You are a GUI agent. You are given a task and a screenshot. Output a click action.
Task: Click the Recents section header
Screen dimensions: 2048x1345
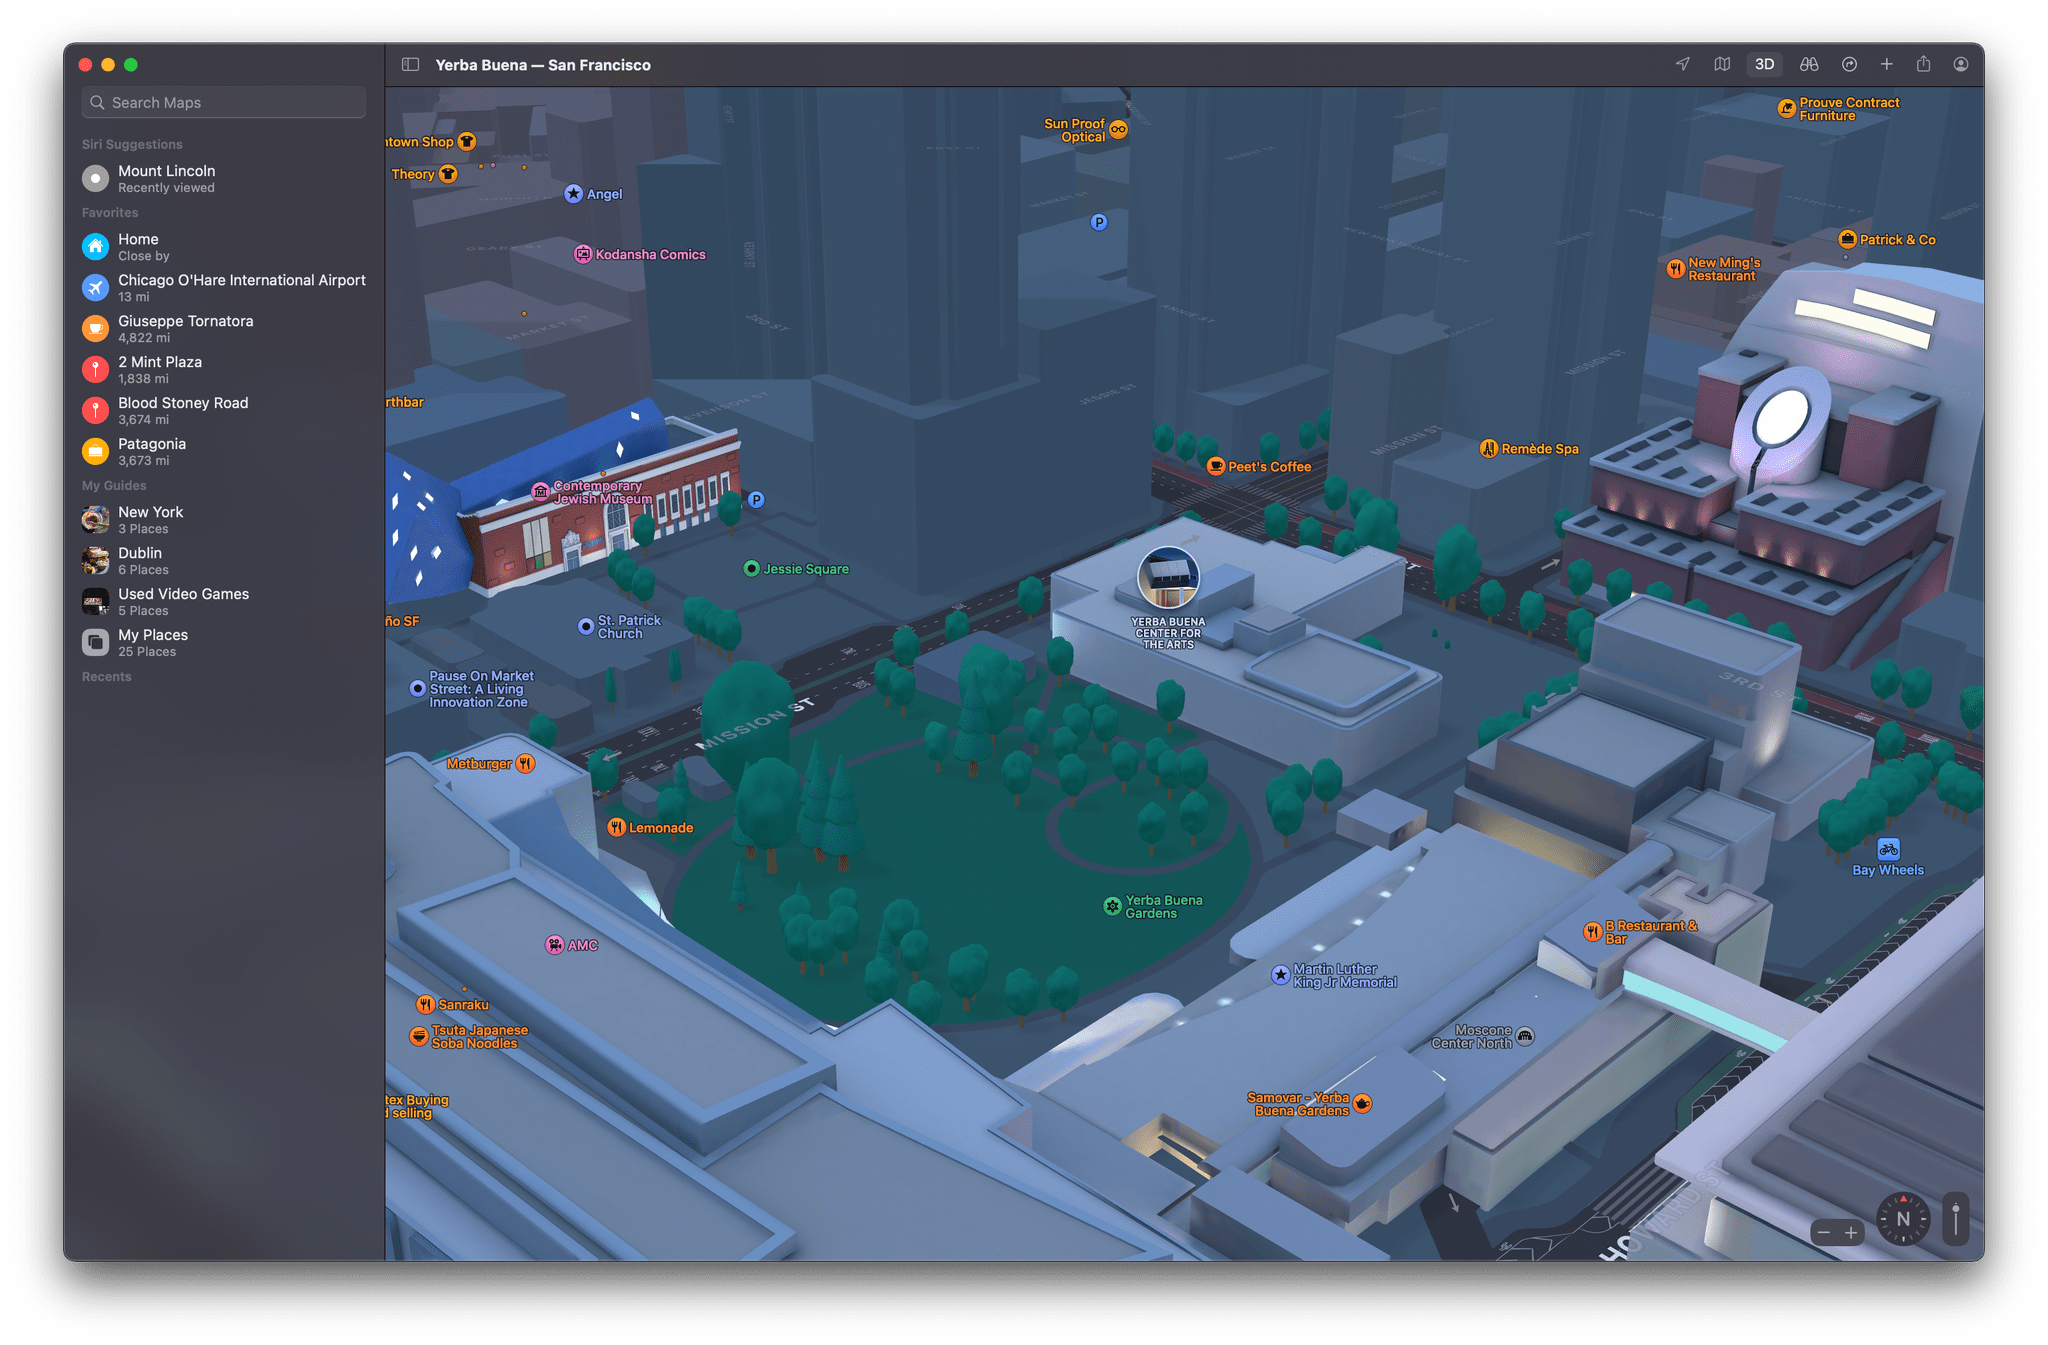pyautogui.click(x=106, y=677)
